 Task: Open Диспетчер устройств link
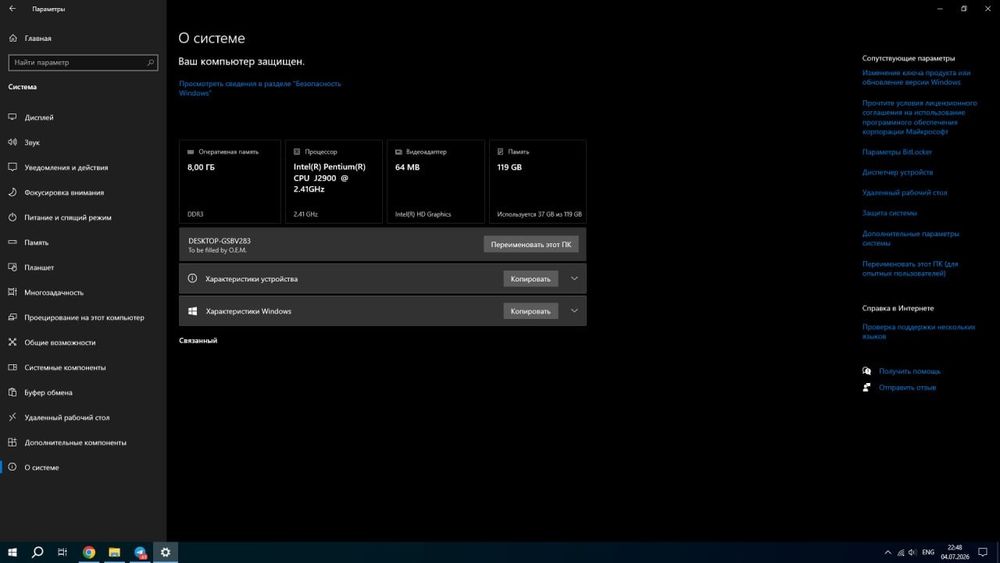click(x=897, y=172)
